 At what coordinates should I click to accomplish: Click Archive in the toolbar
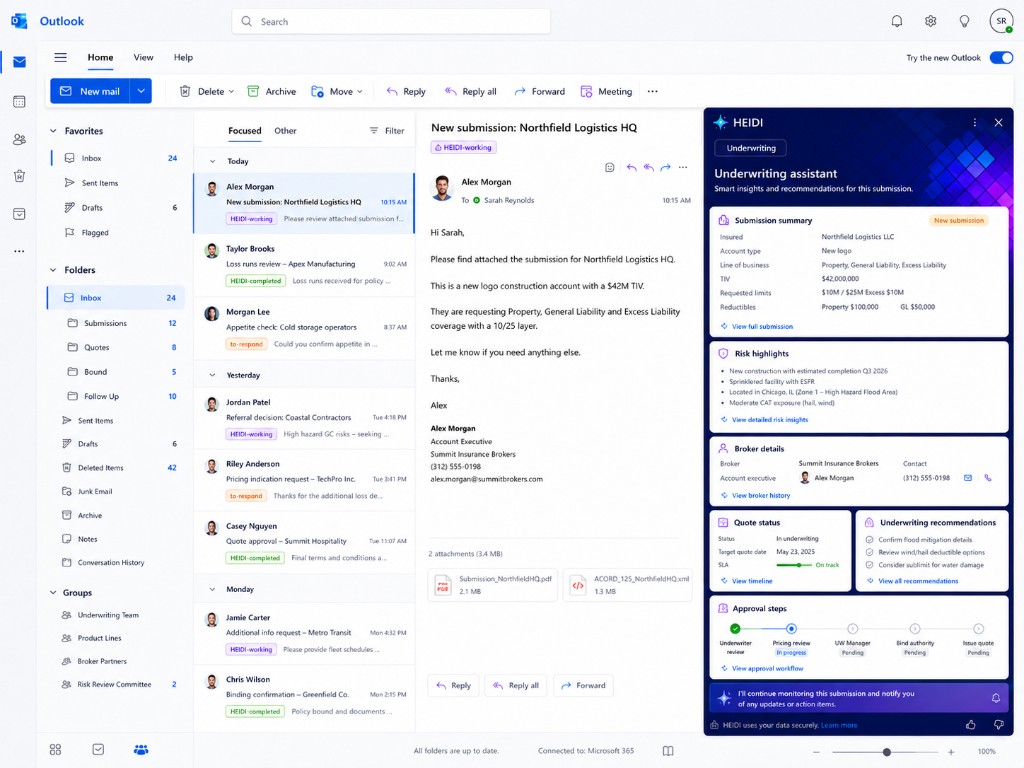tap(272, 91)
